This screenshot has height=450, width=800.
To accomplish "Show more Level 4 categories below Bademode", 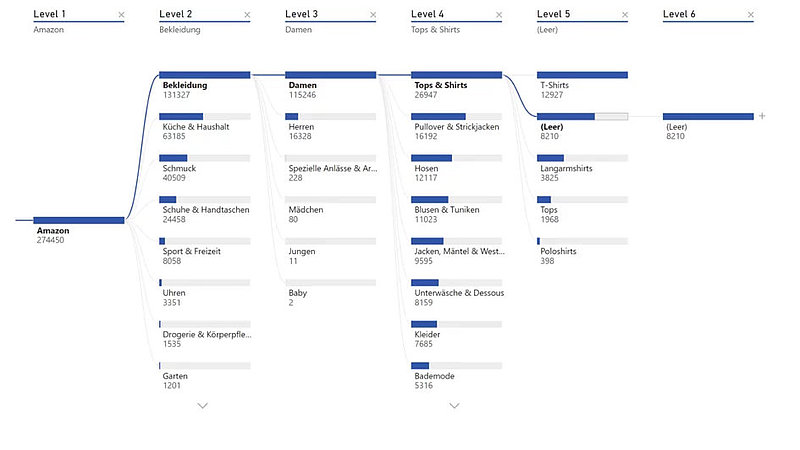I will pos(455,405).
